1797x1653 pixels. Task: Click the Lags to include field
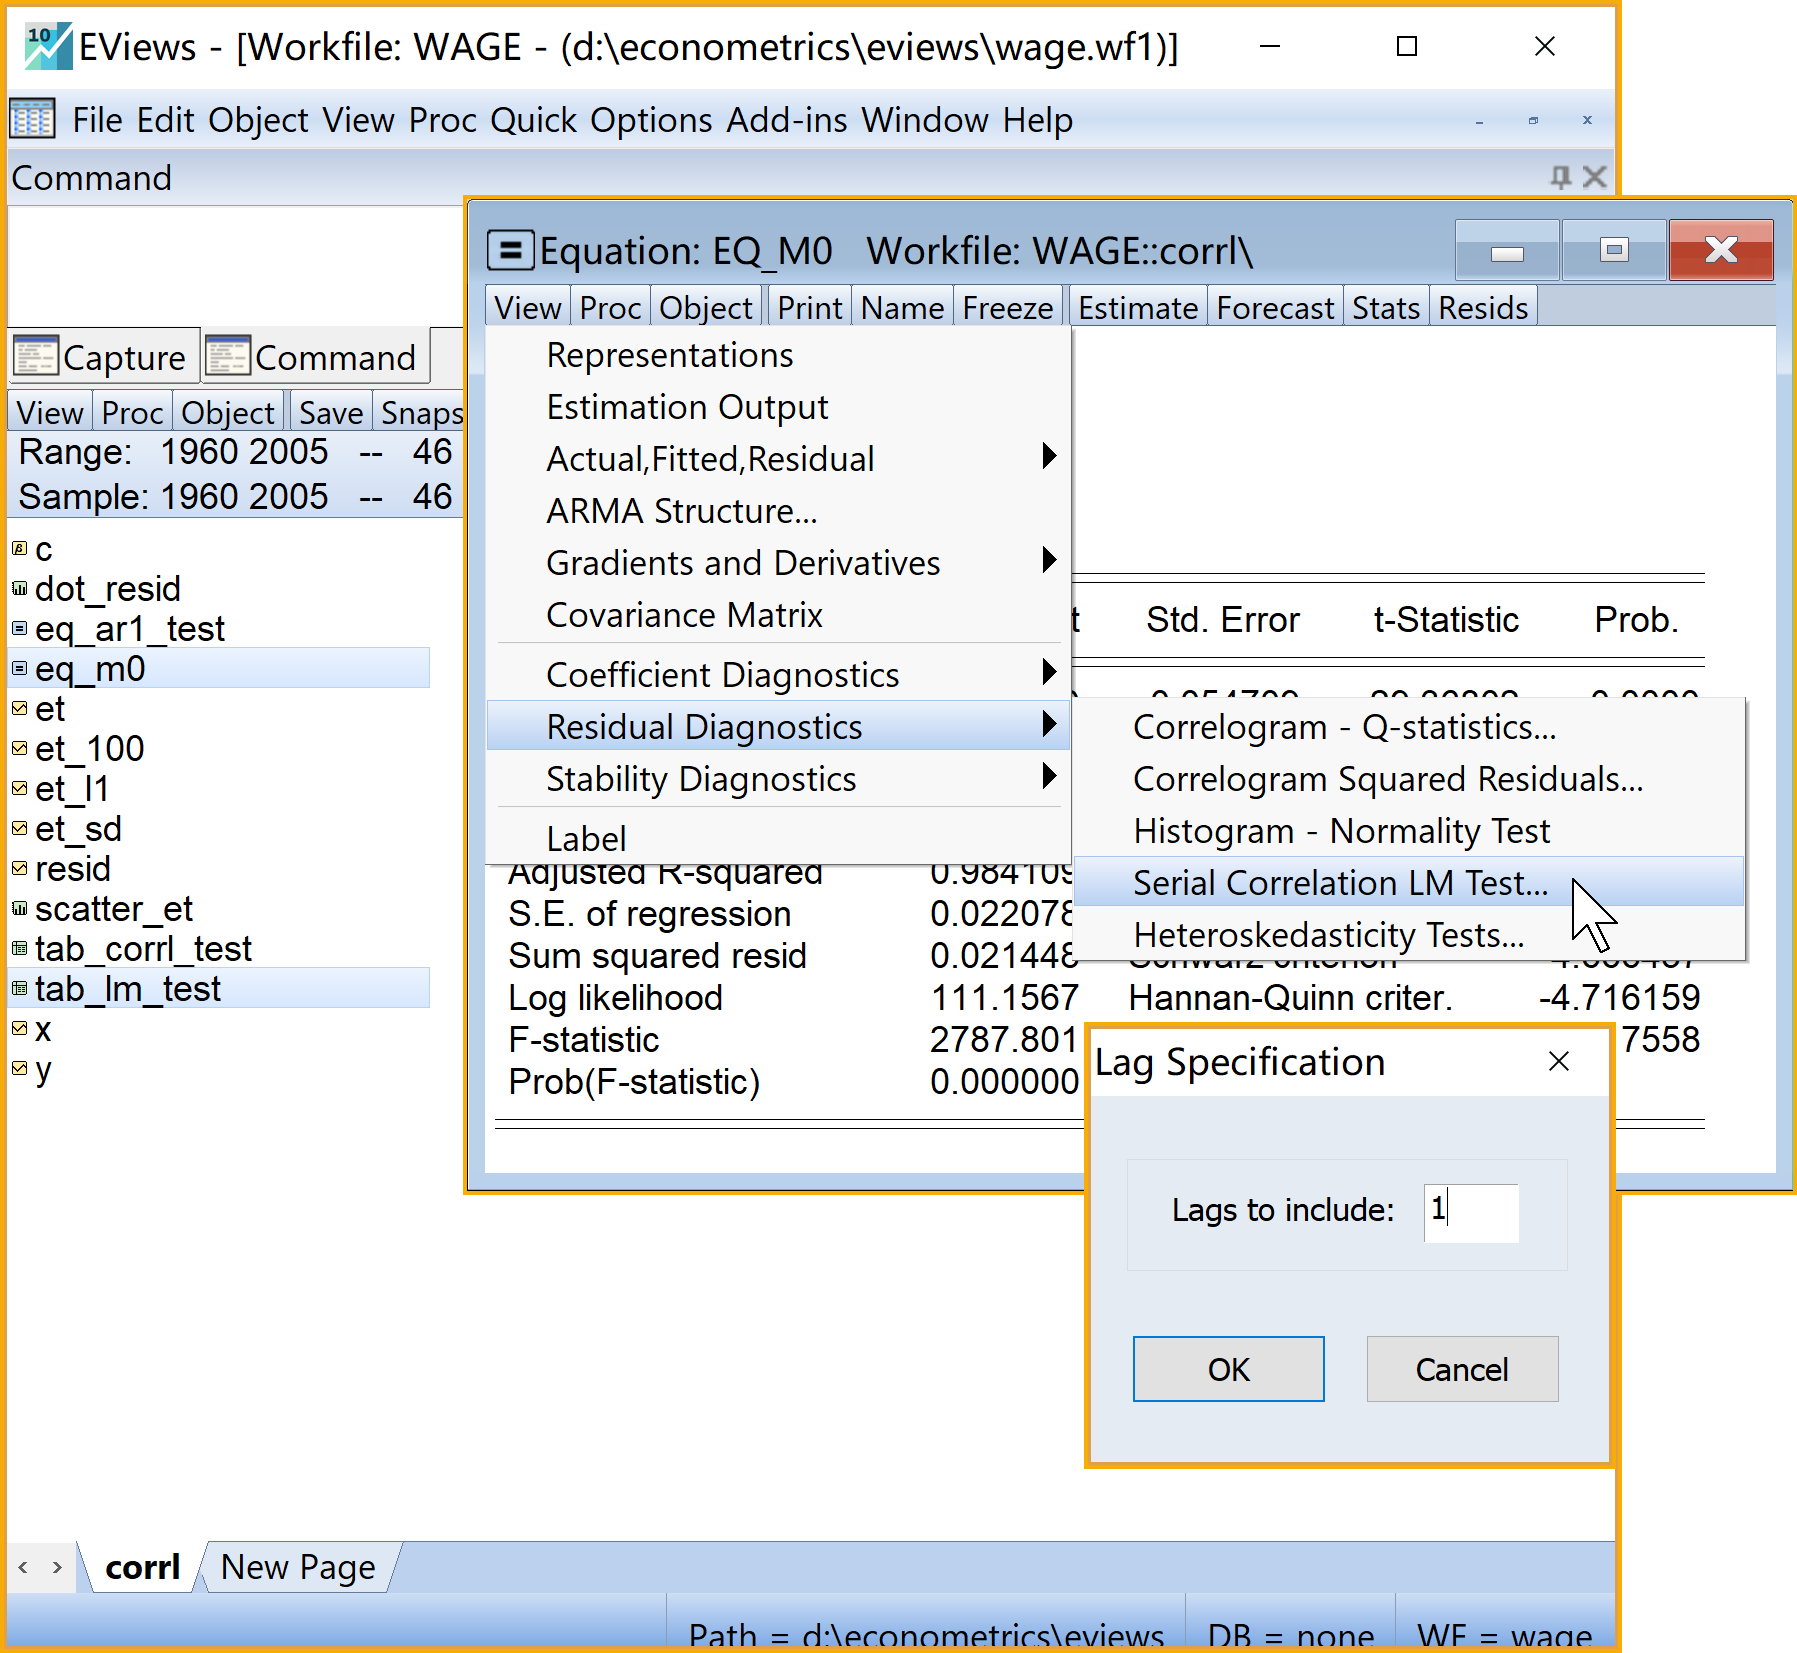(x=1471, y=1212)
